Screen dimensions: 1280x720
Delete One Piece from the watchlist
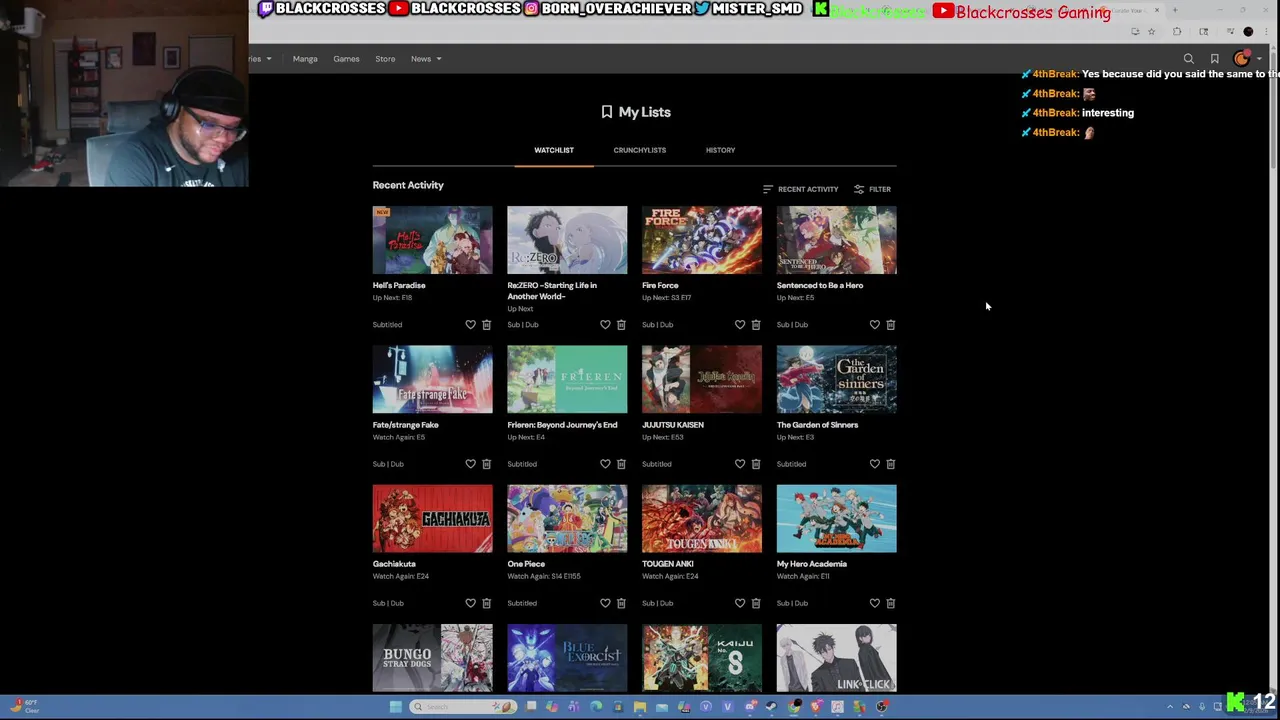pyautogui.click(x=621, y=603)
